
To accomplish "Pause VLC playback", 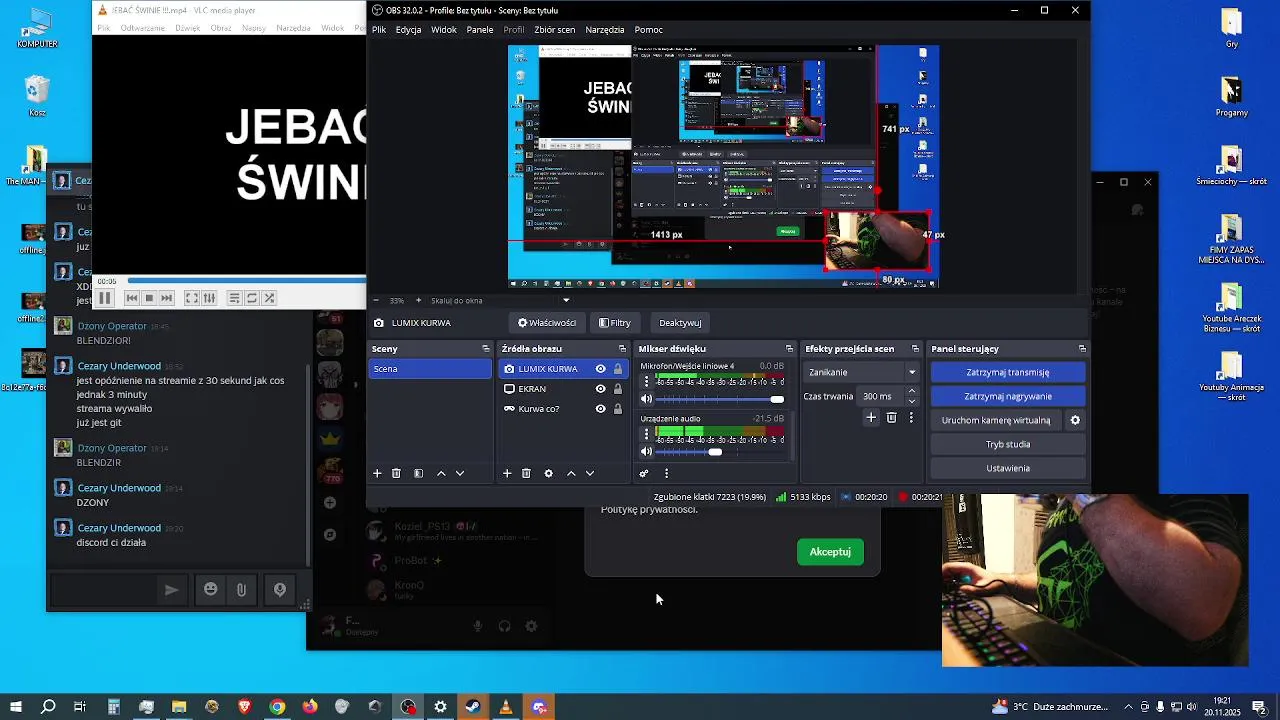I will pyautogui.click(x=105, y=298).
